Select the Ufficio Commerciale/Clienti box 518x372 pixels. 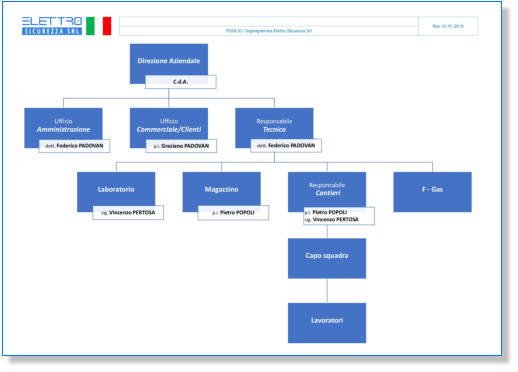click(169, 128)
